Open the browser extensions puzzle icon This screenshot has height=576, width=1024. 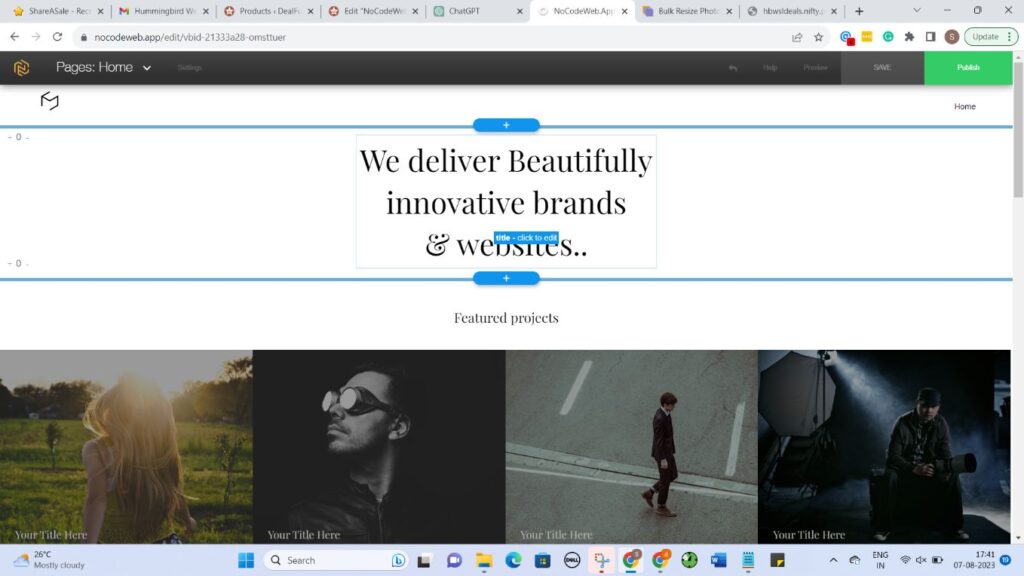(909, 36)
